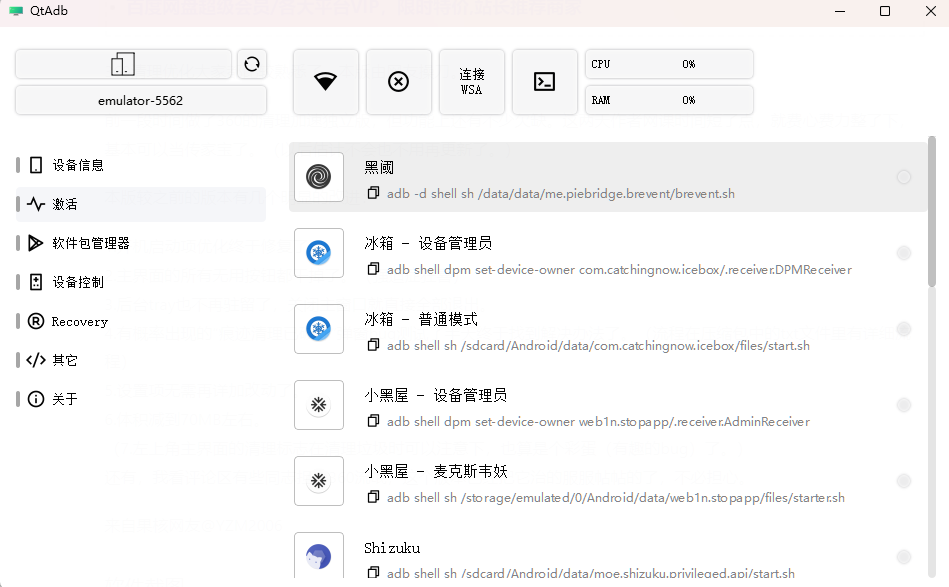The width and height of the screenshot is (949, 587).
Task: Copy the 小黑屋 starter.sh command
Action: [373, 497]
